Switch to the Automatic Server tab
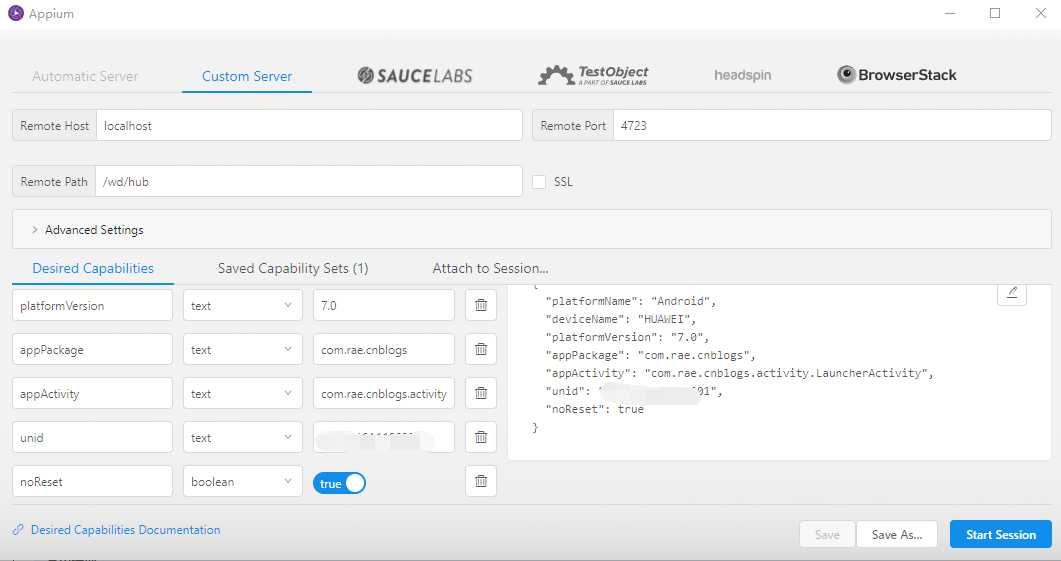This screenshot has width=1061, height=561. tap(85, 76)
